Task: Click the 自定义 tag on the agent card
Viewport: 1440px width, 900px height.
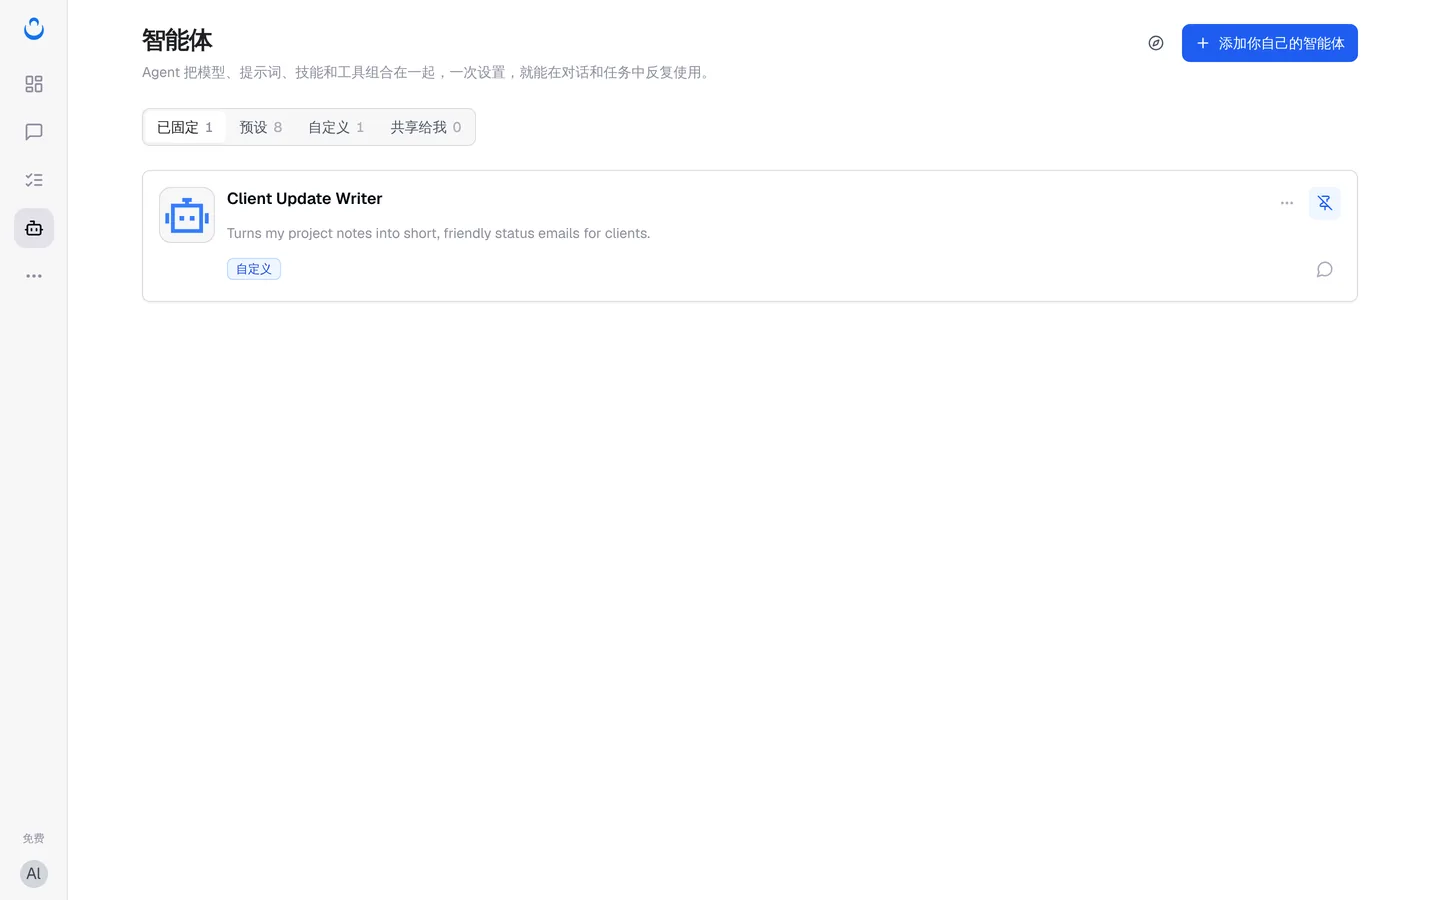Action: point(254,269)
